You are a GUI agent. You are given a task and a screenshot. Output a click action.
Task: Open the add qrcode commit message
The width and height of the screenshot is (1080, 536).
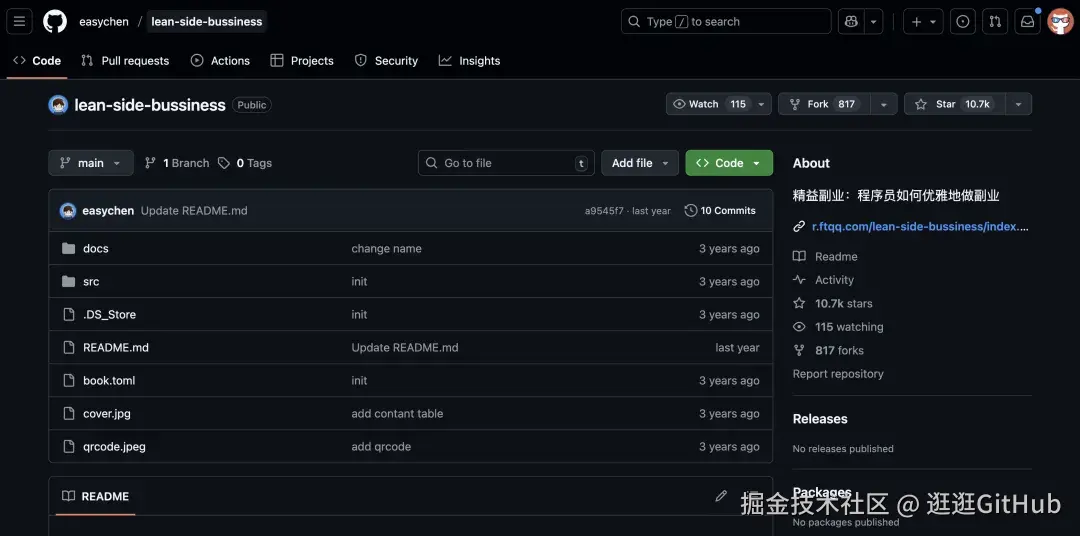pyautogui.click(x=381, y=447)
